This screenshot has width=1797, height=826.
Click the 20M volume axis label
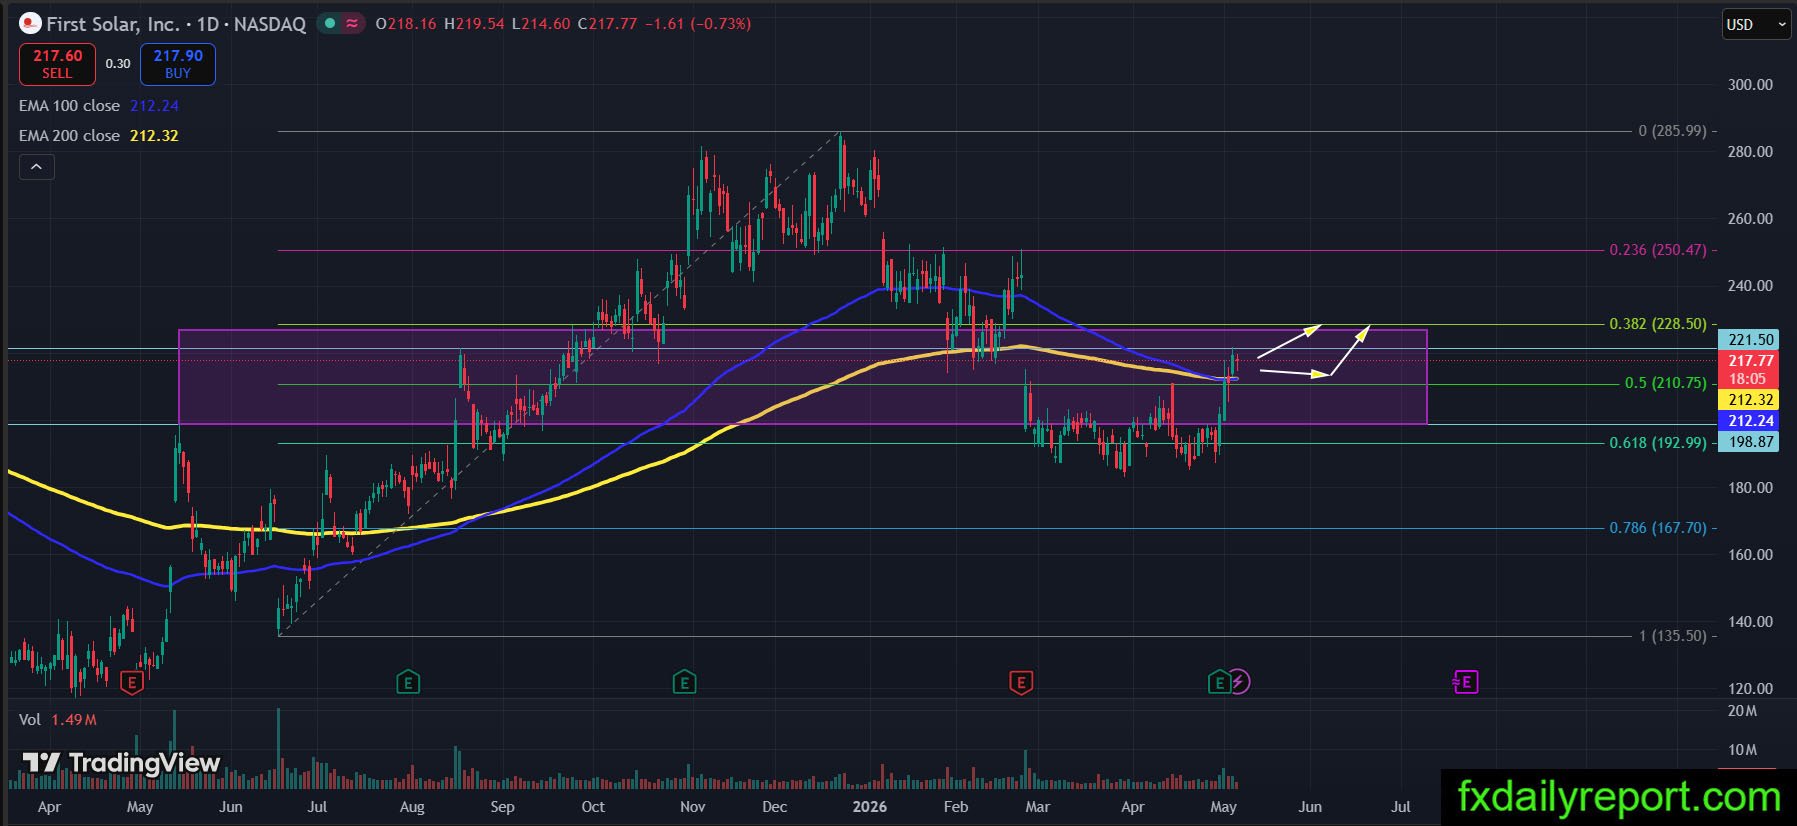(x=1742, y=711)
